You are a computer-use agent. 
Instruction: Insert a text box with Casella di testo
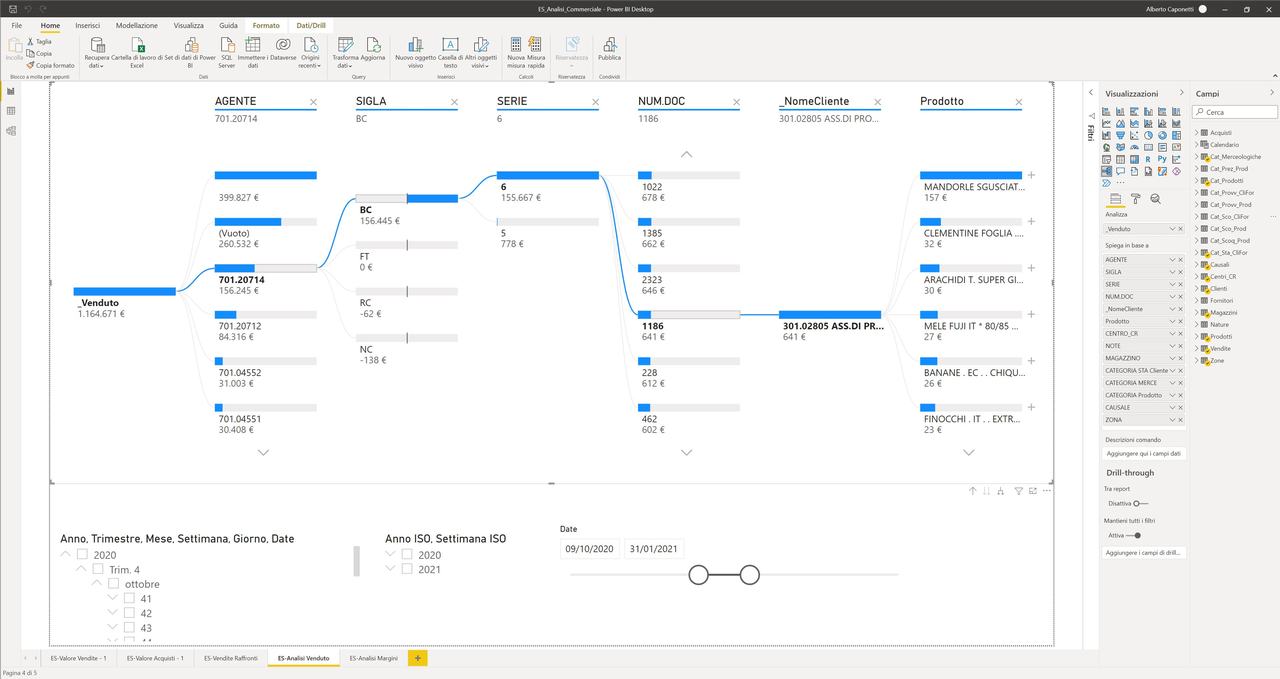tap(450, 46)
